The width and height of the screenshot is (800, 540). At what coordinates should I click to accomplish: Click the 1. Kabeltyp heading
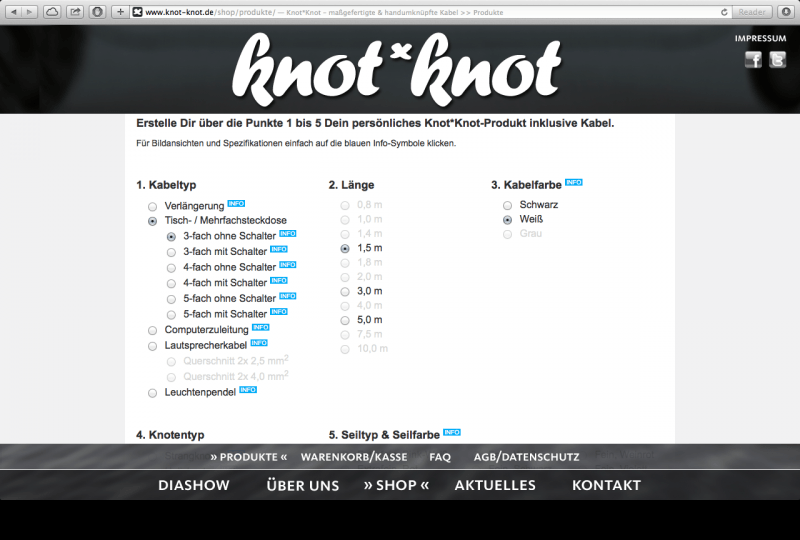(166, 185)
